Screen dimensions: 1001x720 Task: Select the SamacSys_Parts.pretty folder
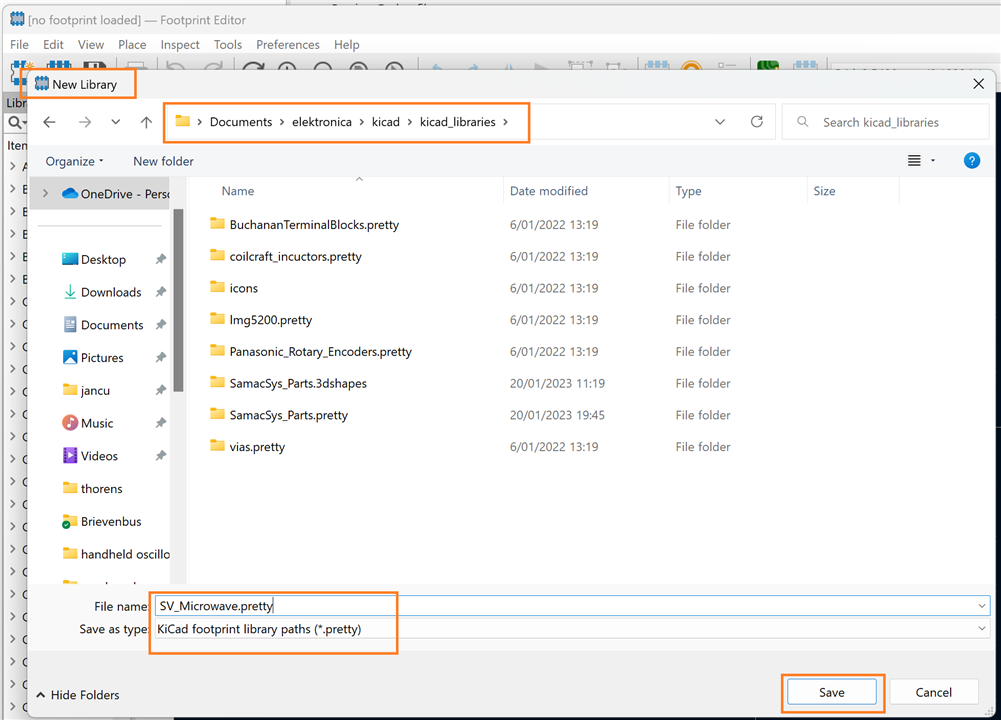[279, 415]
